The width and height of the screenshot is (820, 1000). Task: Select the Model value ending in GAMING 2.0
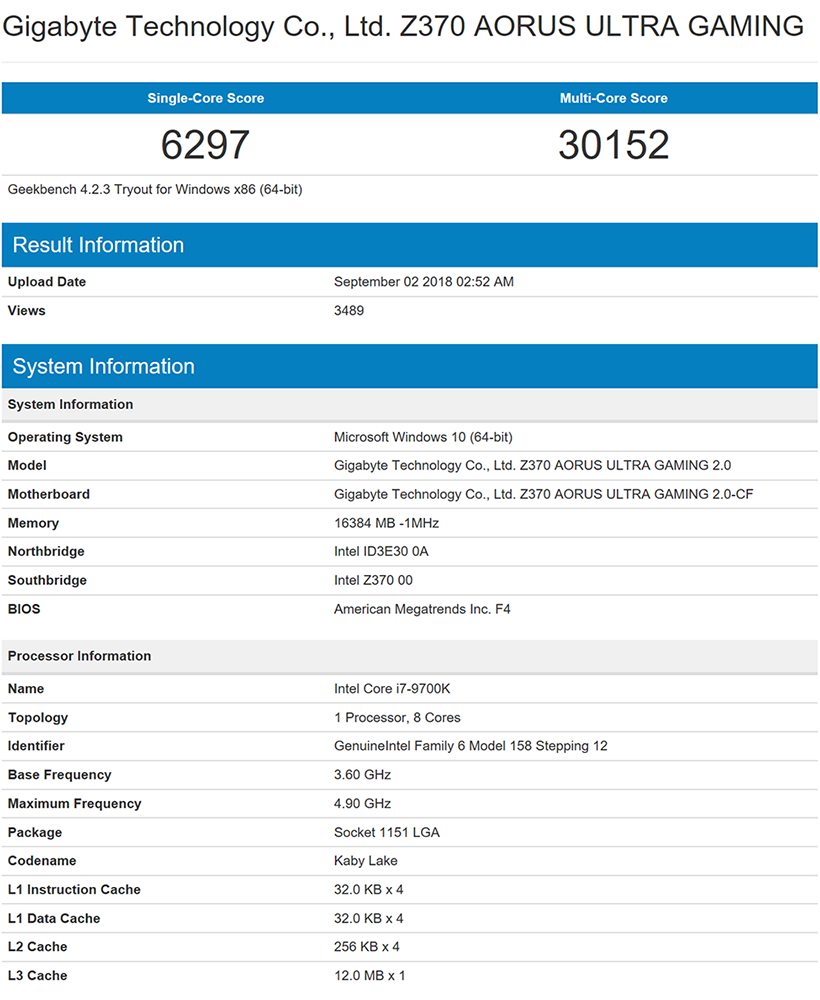pyautogui.click(x=532, y=466)
